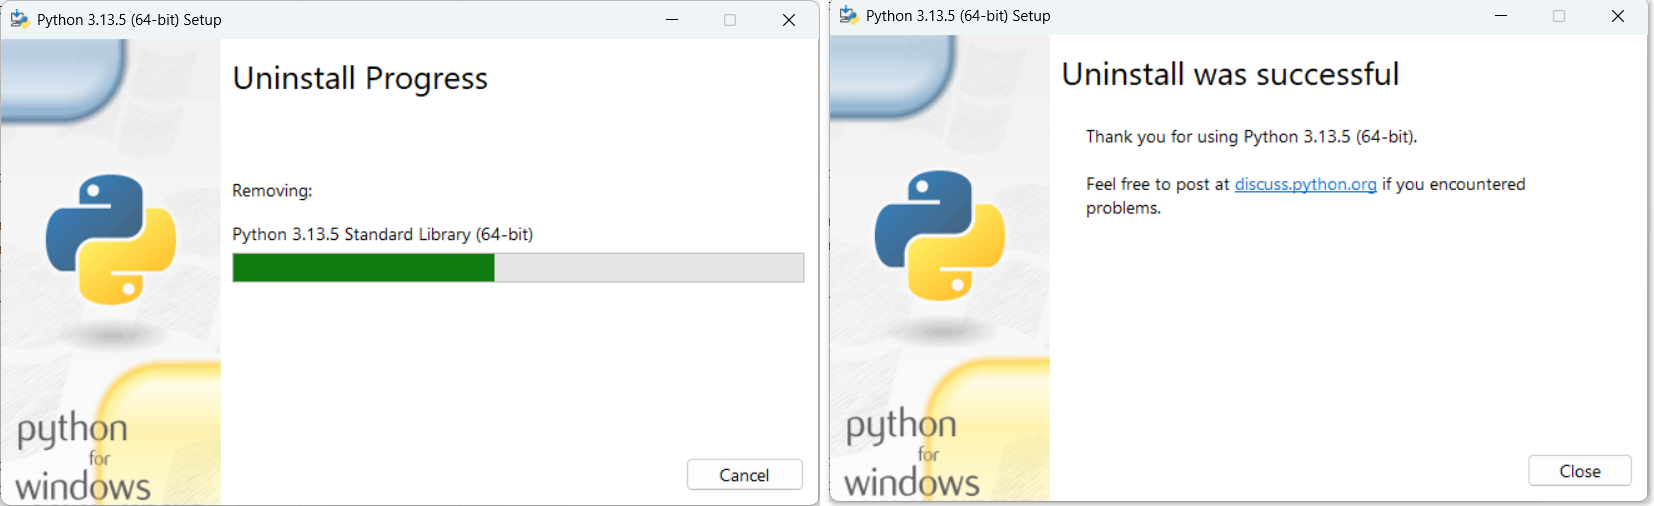1654x506 pixels.
Task: Click the Python 3.13.5 Standard Library label
Action: tap(383, 234)
